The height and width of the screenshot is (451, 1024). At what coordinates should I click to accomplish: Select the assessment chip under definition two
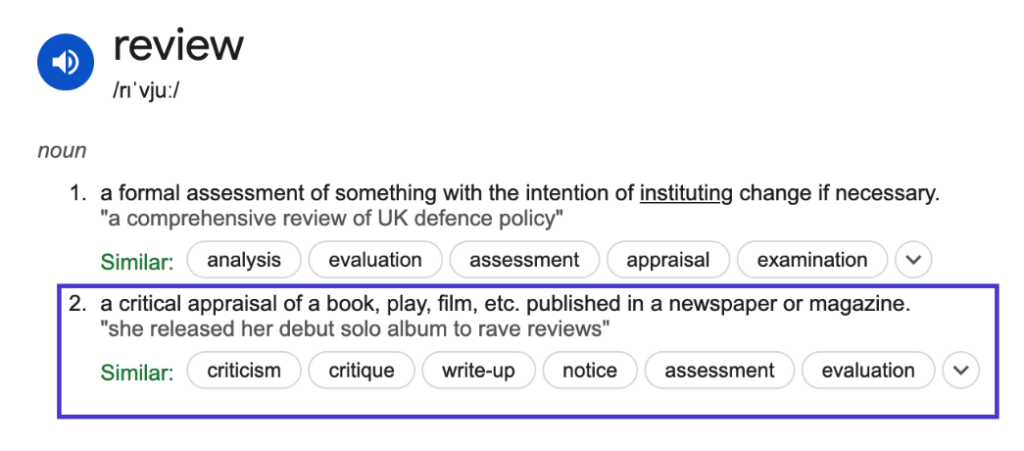click(x=720, y=370)
